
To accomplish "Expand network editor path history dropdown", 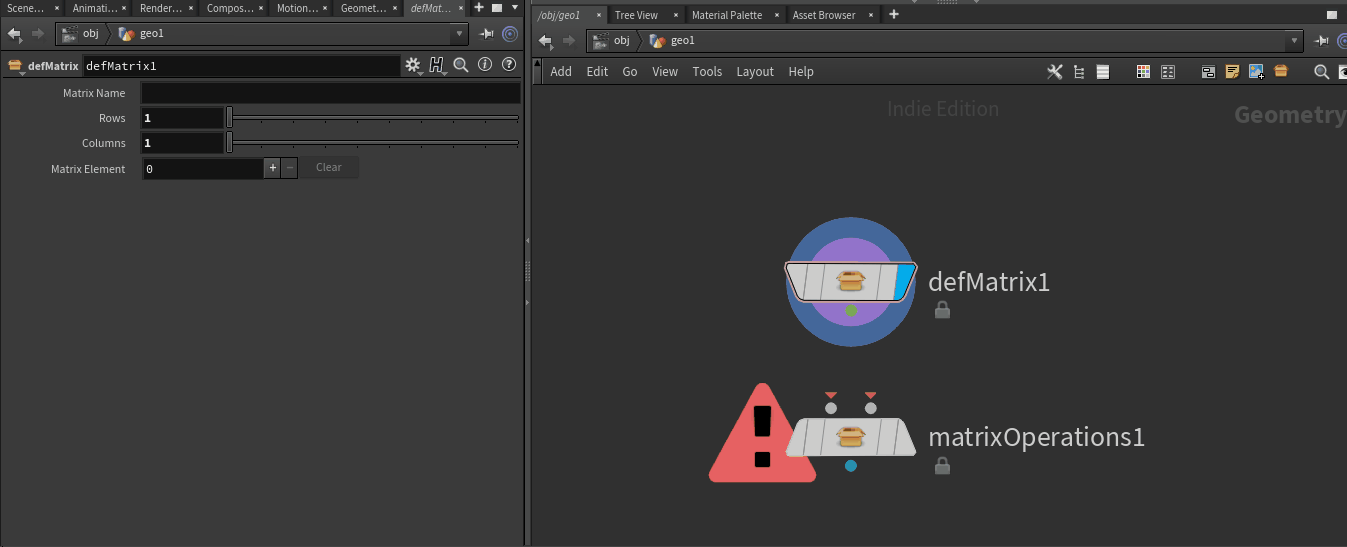I will [x=1295, y=41].
